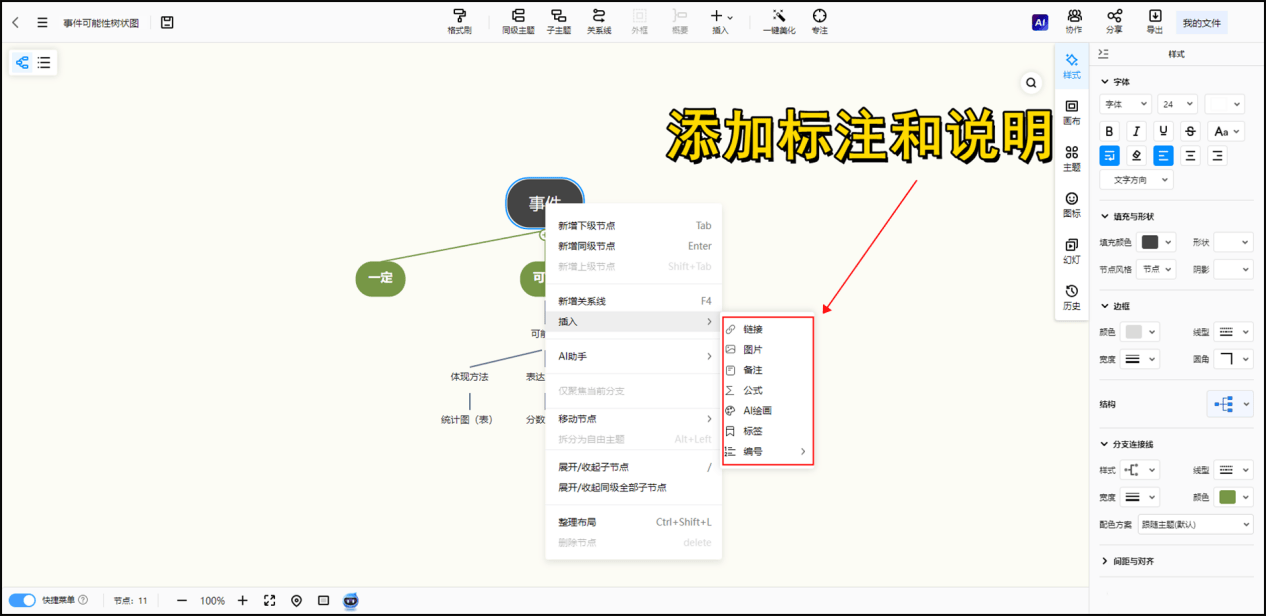This screenshot has width=1266, height=616.
Task: Choose 备注 from the insert submenu
Action: point(752,370)
